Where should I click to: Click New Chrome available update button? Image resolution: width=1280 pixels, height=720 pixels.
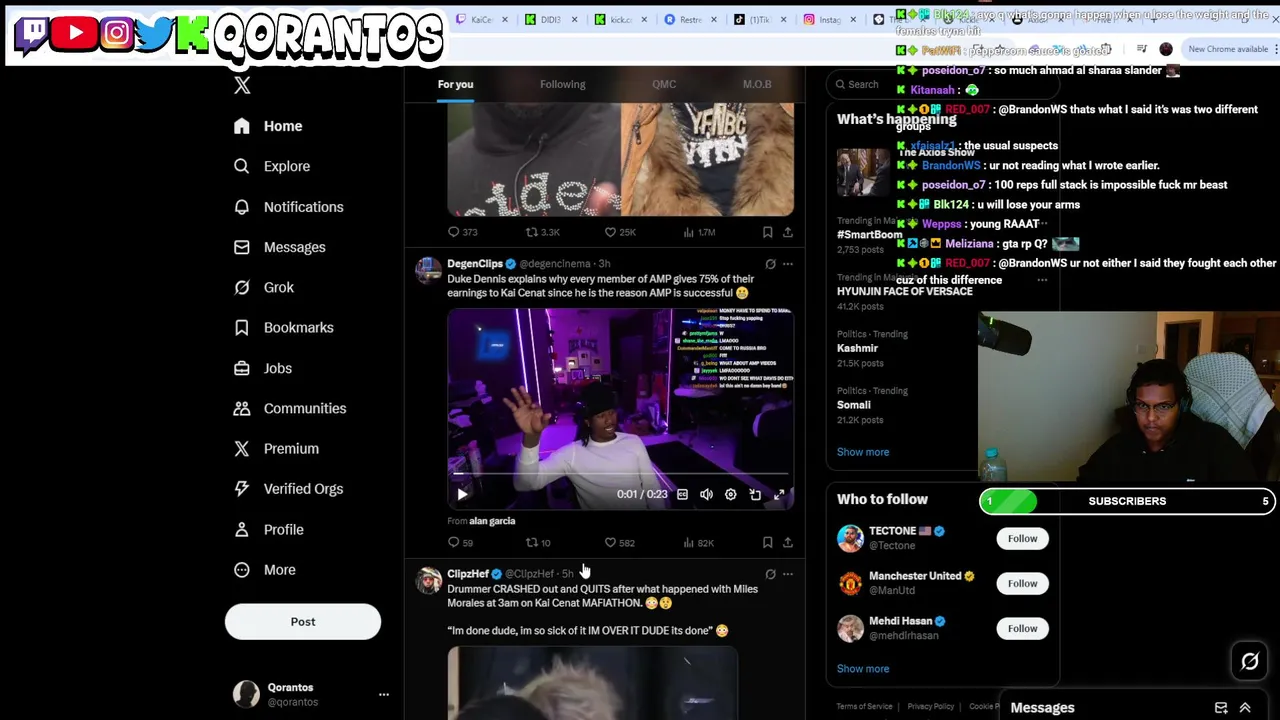(1226, 49)
